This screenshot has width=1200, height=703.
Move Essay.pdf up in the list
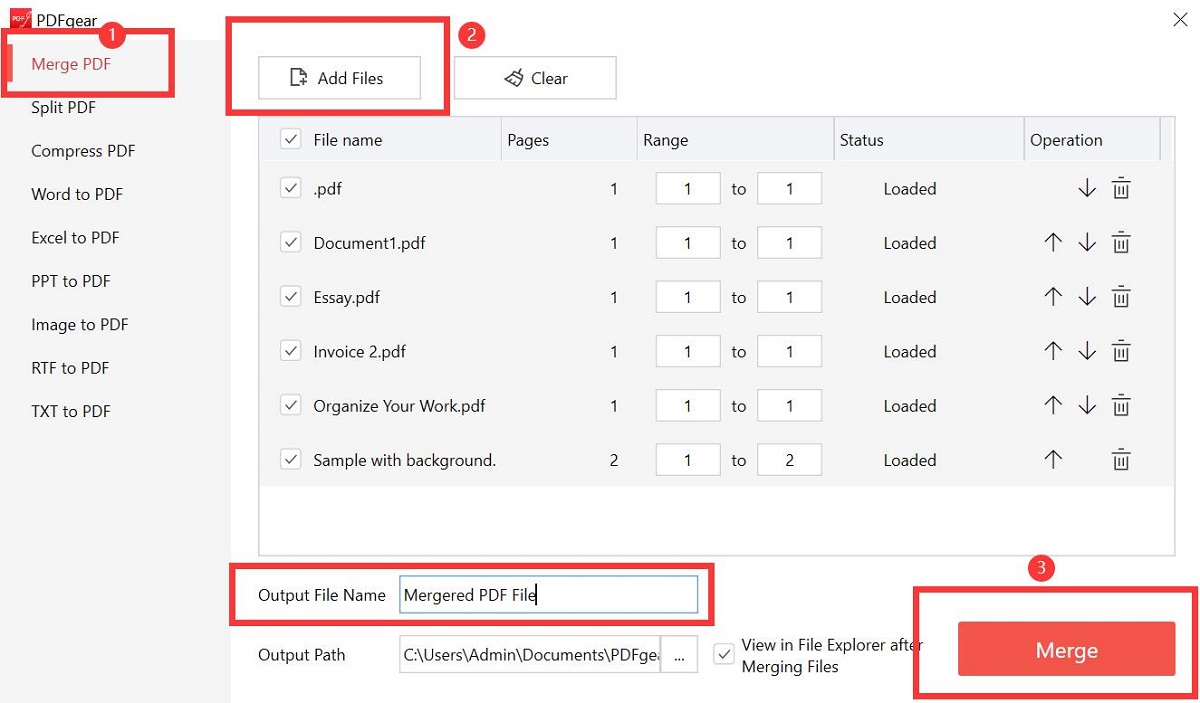tap(1055, 296)
